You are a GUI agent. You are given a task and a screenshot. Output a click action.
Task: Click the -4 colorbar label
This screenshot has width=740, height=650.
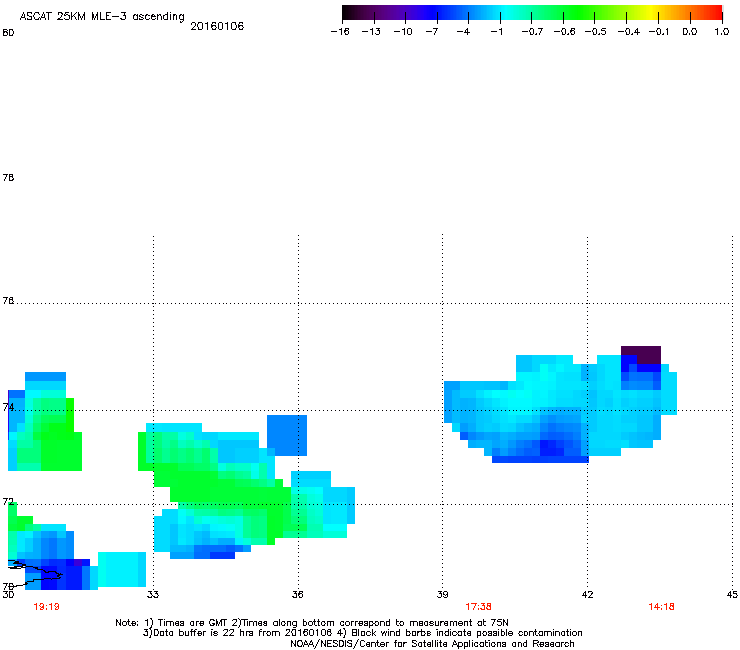[463, 32]
